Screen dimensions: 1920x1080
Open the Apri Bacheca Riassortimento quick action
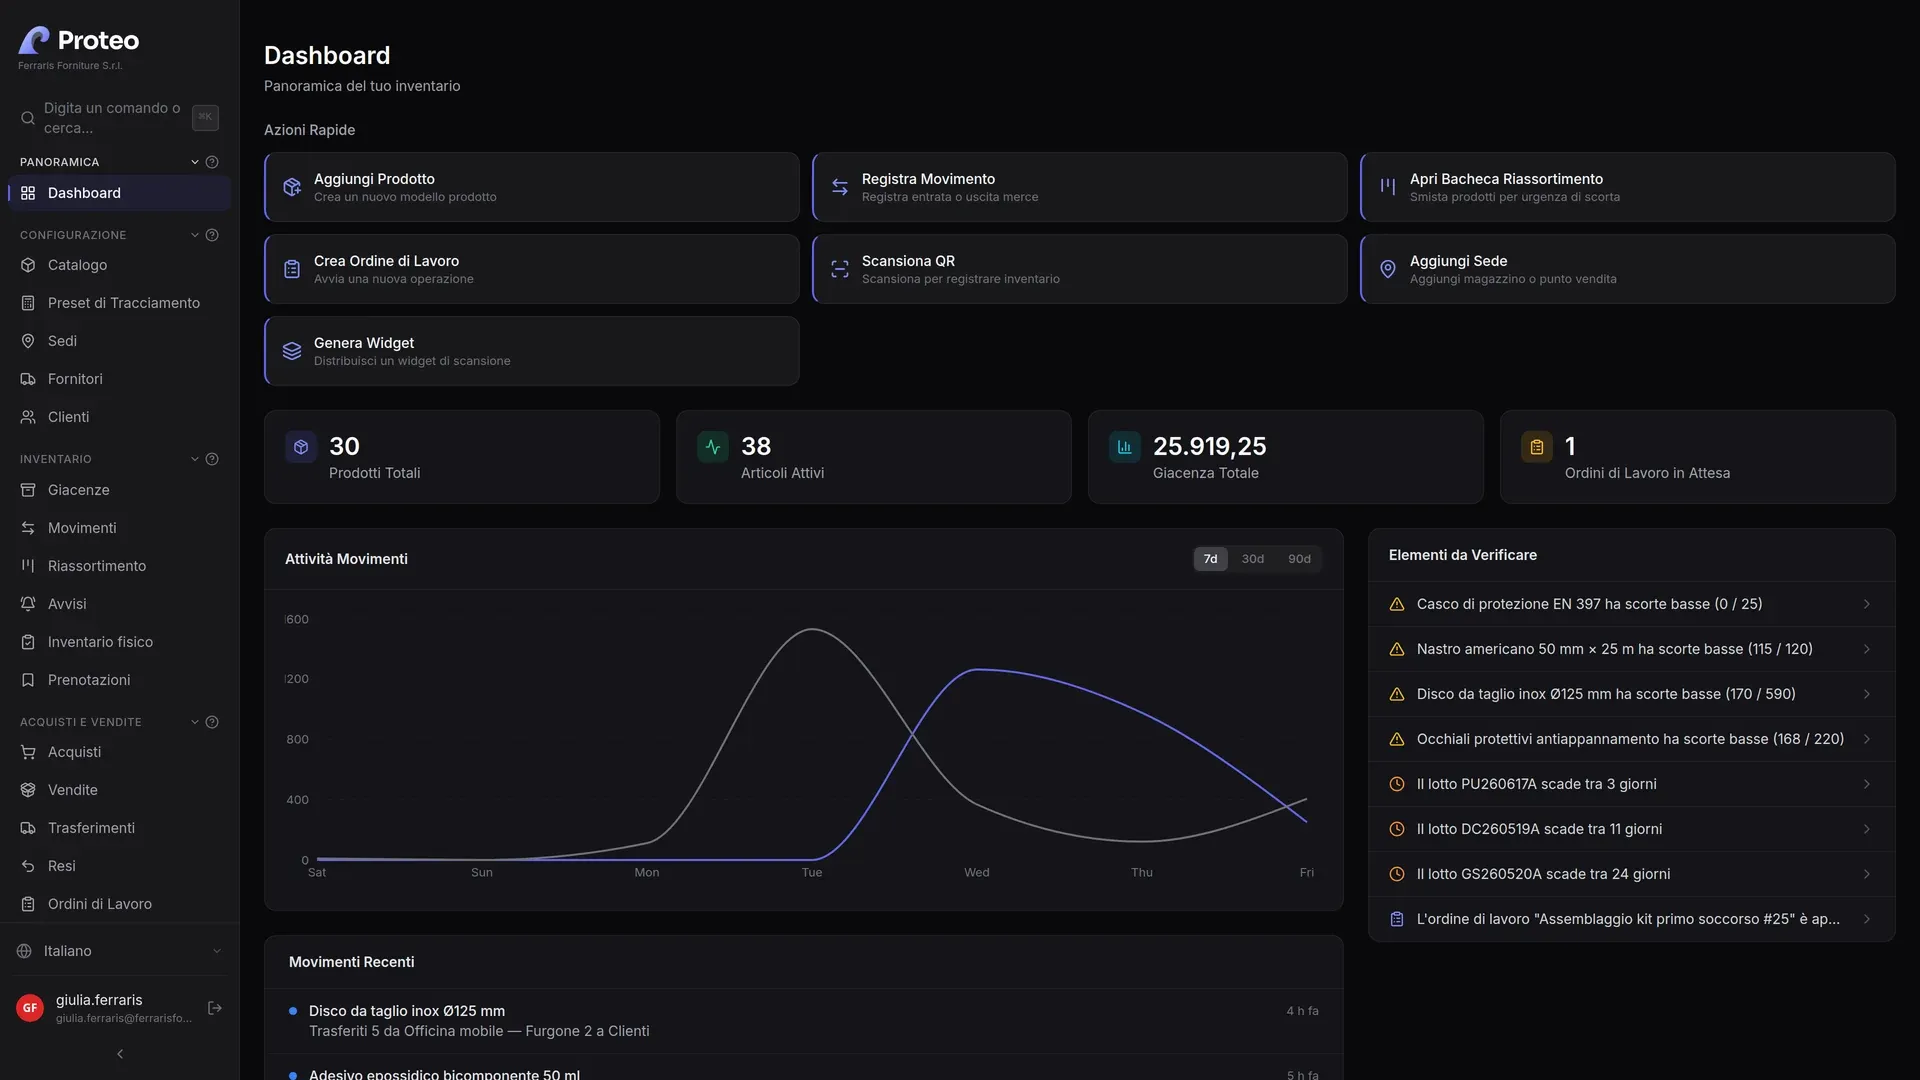(x=1628, y=187)
